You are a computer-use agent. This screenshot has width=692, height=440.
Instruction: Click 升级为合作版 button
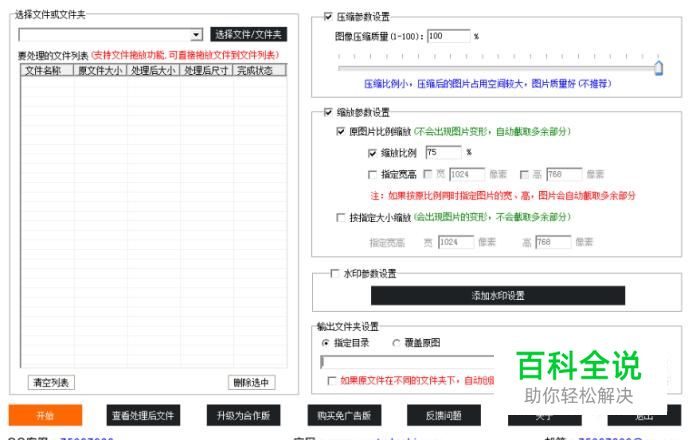pos(243,415)
